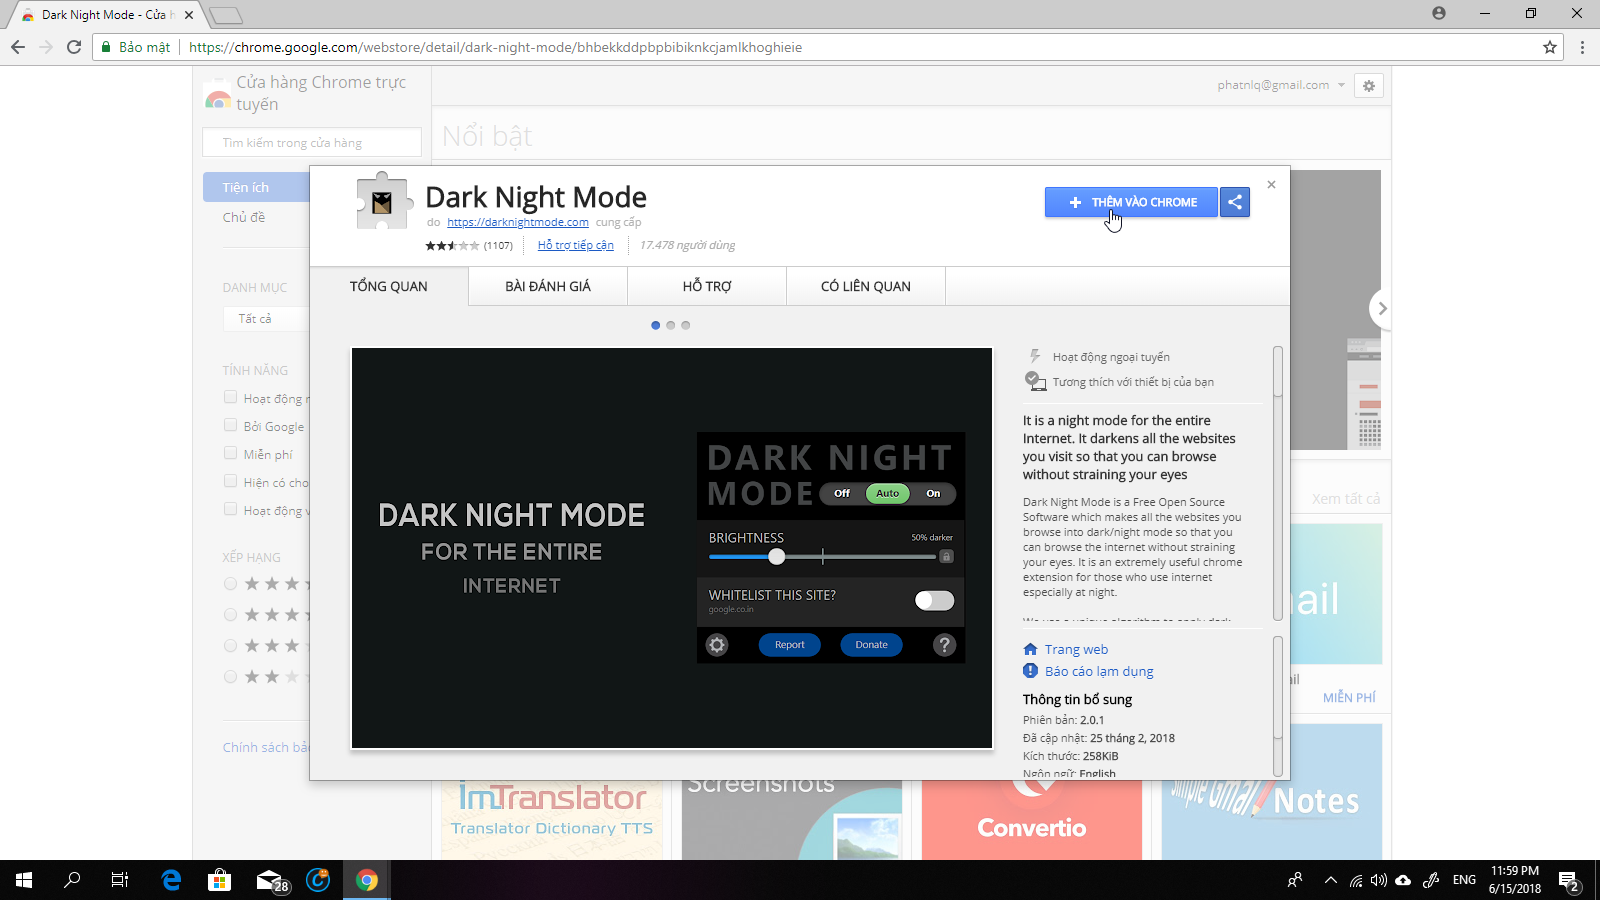Add Dark Night Mode to Chrome
1600x900 pixels.
pos(1131,202)
